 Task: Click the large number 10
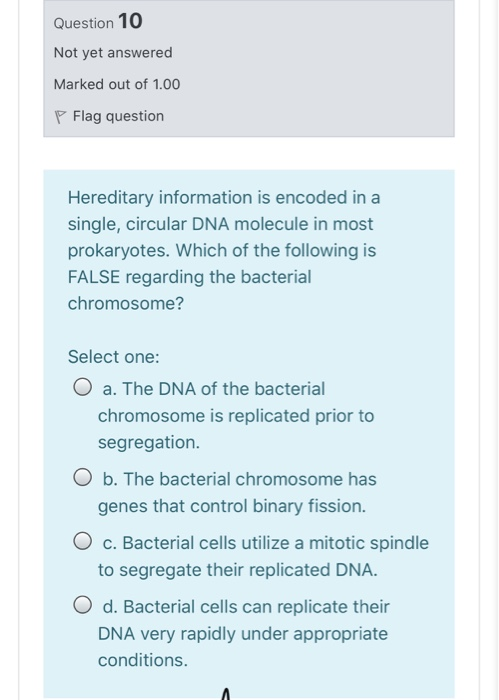pyautogui.click(x=130, y=21)
